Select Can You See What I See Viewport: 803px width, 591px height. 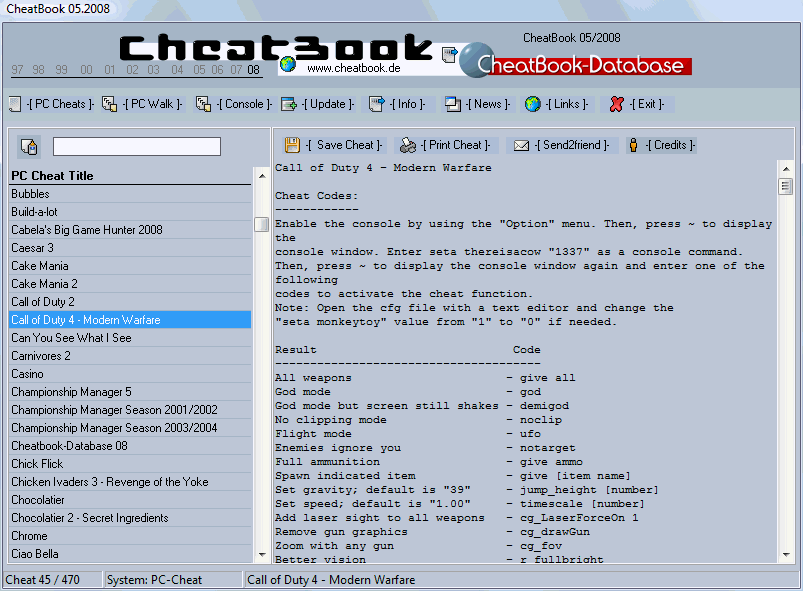[131, 338]
